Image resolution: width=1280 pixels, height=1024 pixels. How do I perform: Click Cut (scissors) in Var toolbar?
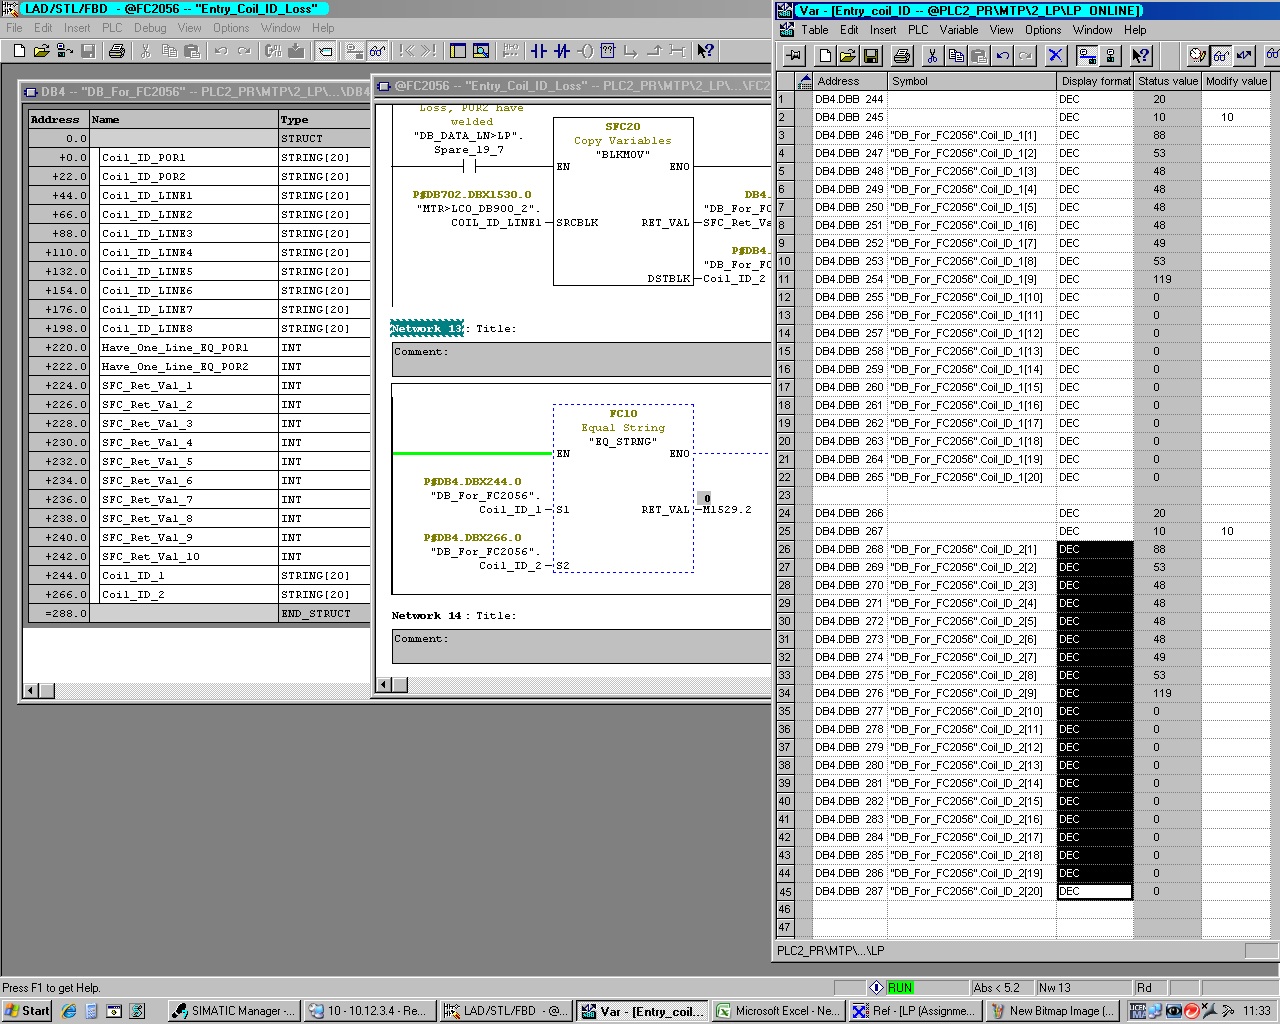tap(932, 55)
